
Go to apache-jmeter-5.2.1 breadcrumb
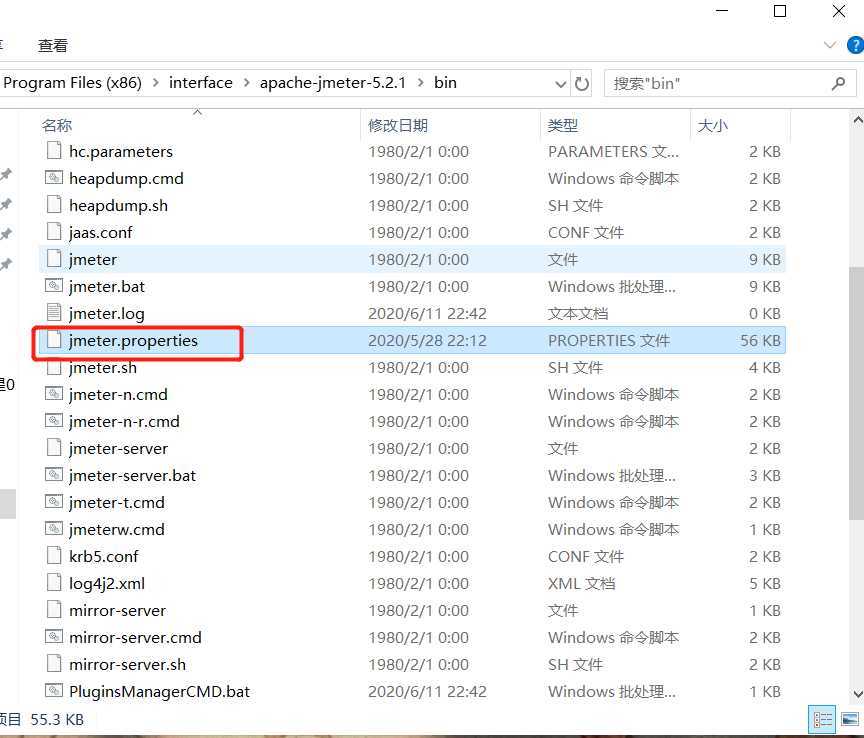coord(332,83)
